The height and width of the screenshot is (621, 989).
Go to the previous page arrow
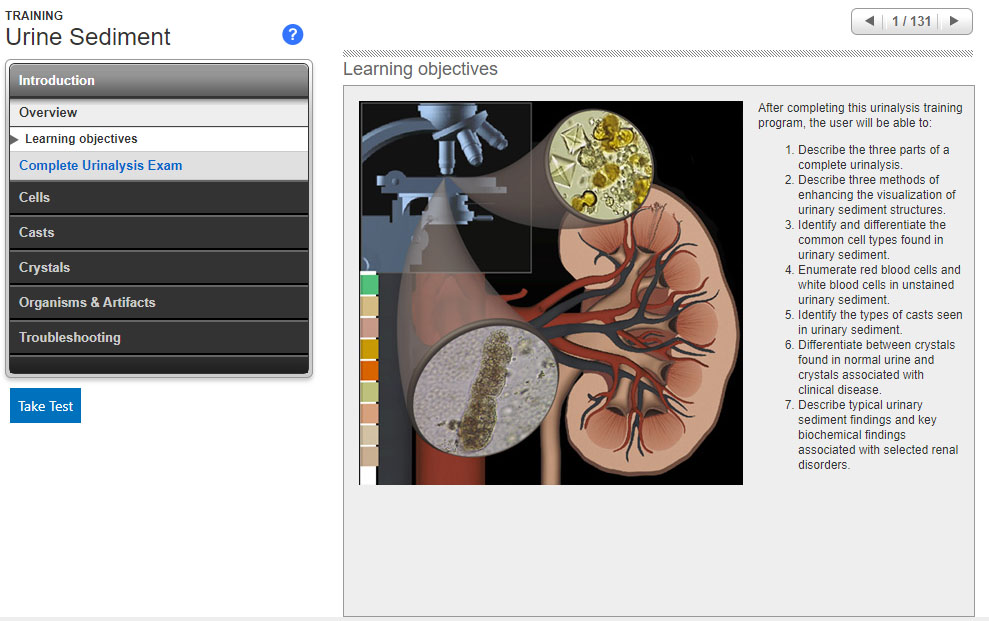click(868, 21)
